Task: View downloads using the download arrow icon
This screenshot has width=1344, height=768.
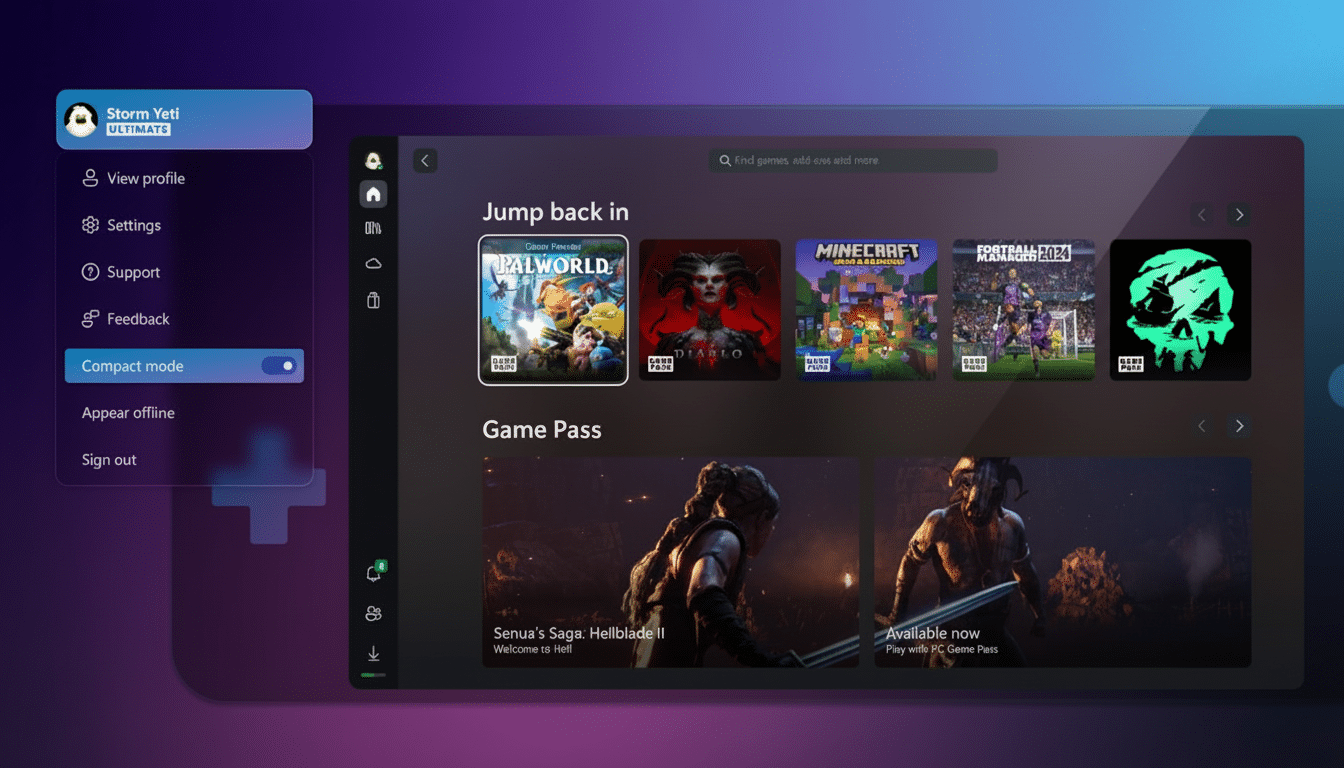Action: [x=373, y=653]
